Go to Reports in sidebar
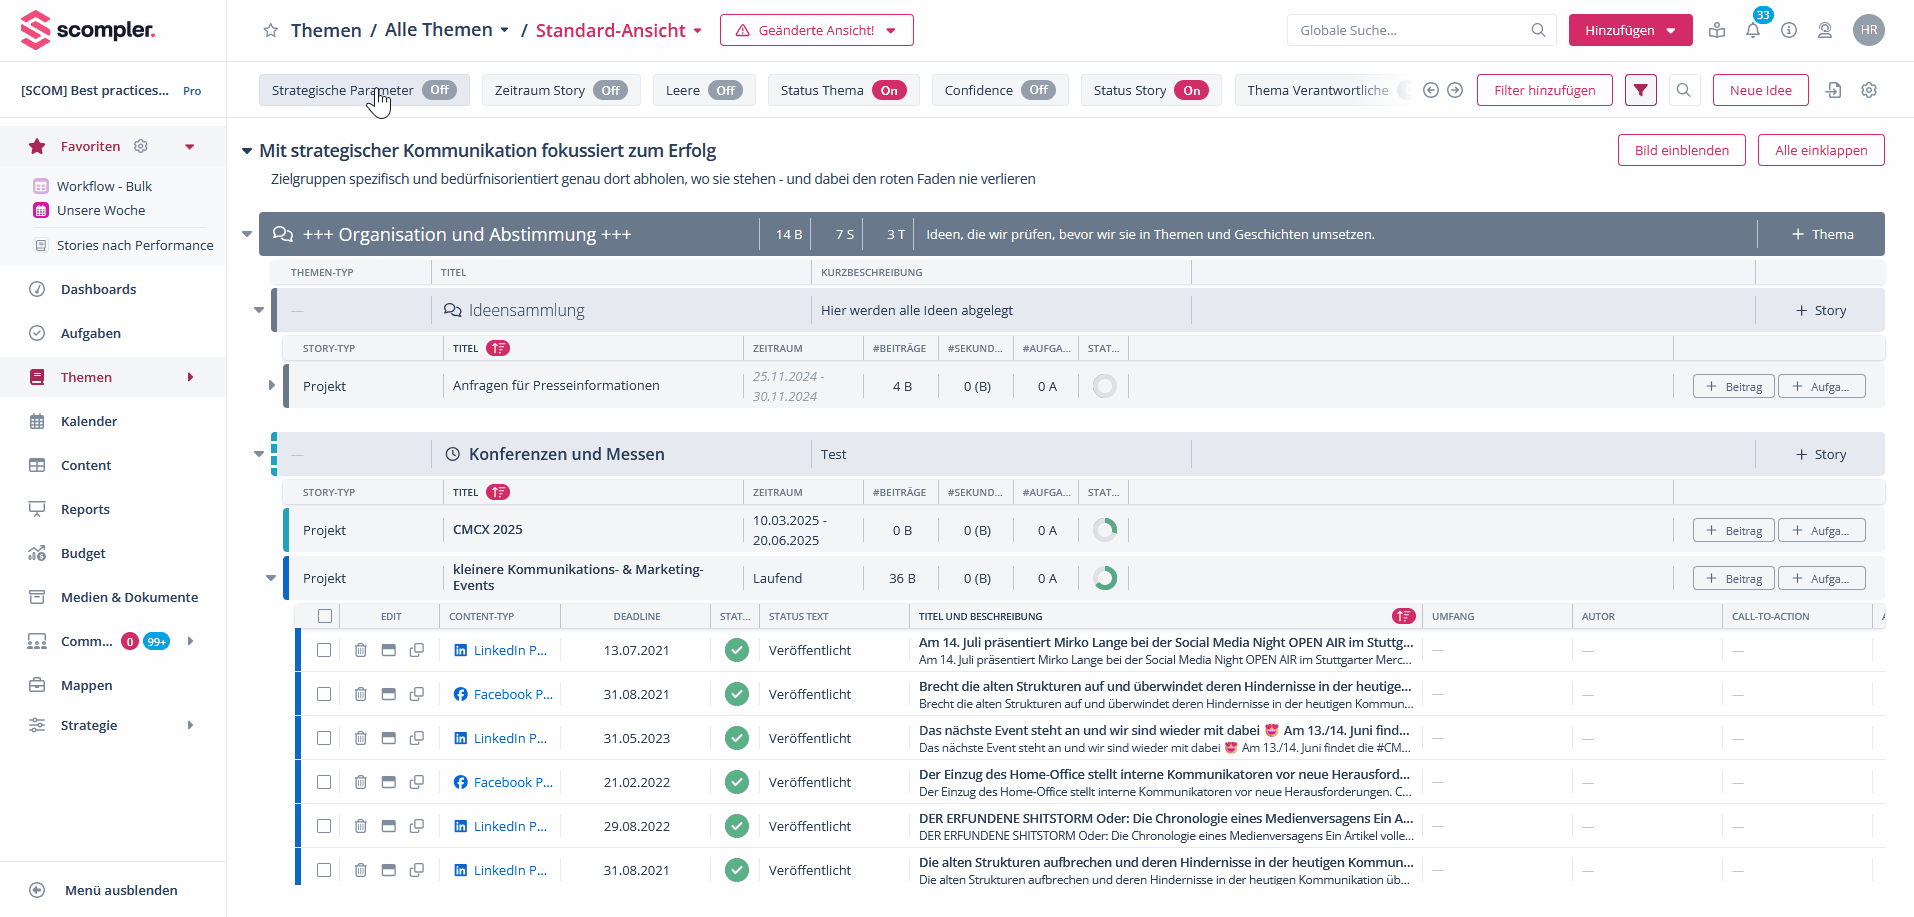Screen dimensions: 1914x917 pyautogui.click(x=85, y=509)
